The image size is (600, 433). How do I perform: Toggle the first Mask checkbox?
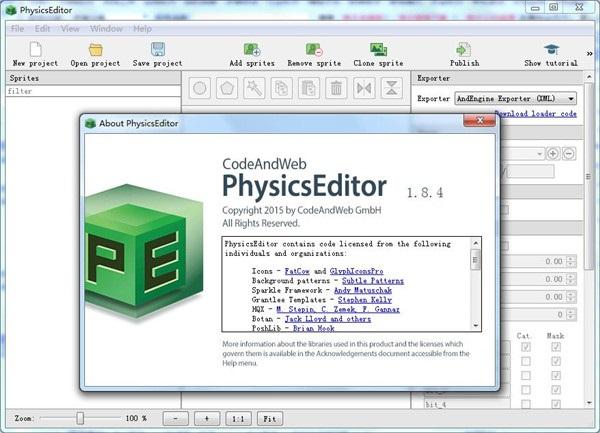tap(556, 347)
